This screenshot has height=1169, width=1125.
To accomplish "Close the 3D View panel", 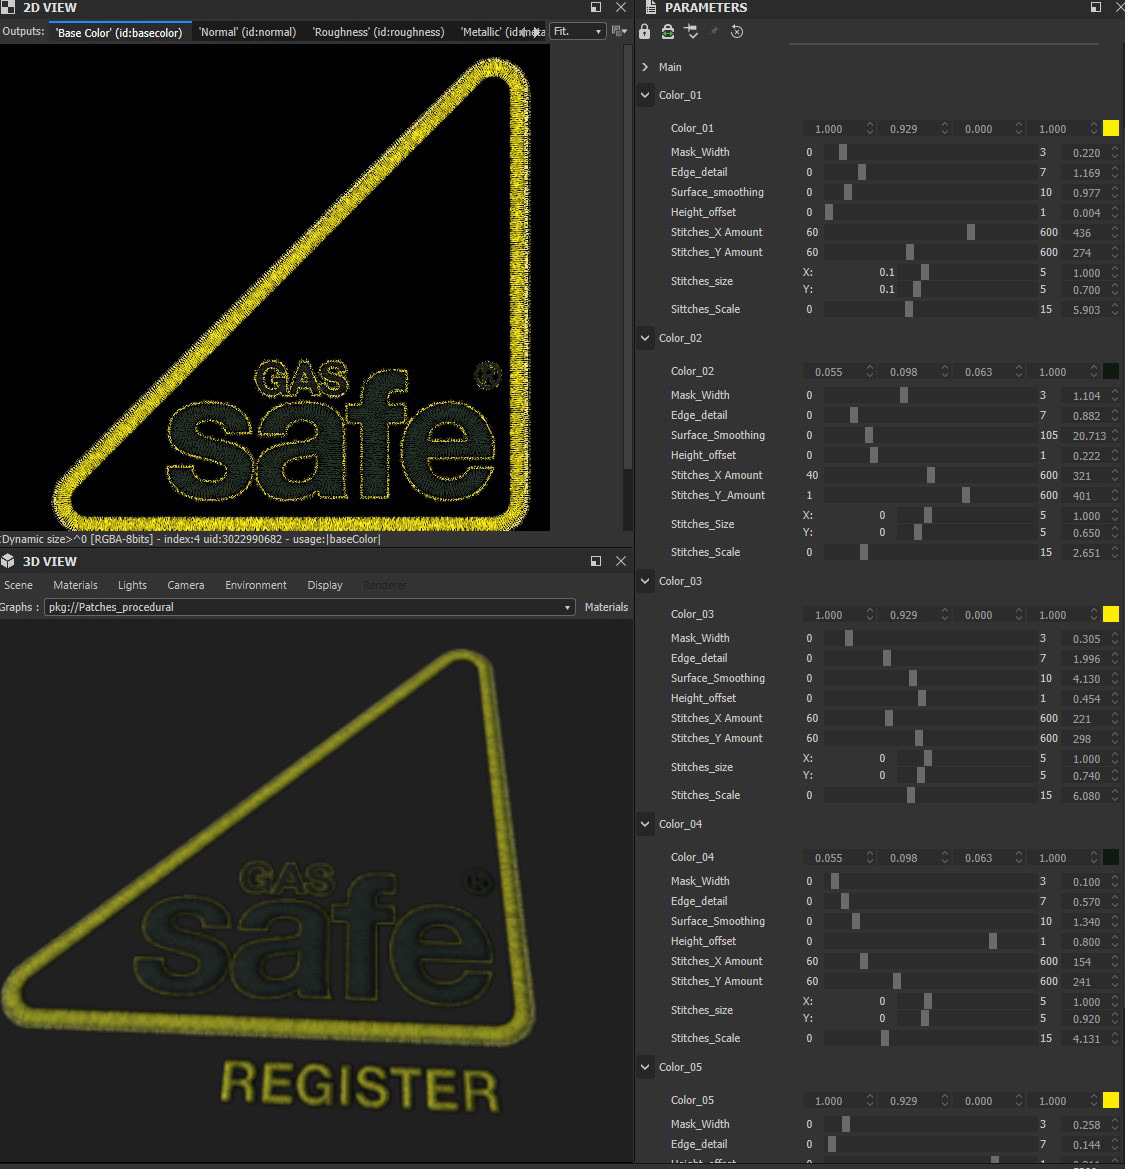I will click(x=620, y=561).
